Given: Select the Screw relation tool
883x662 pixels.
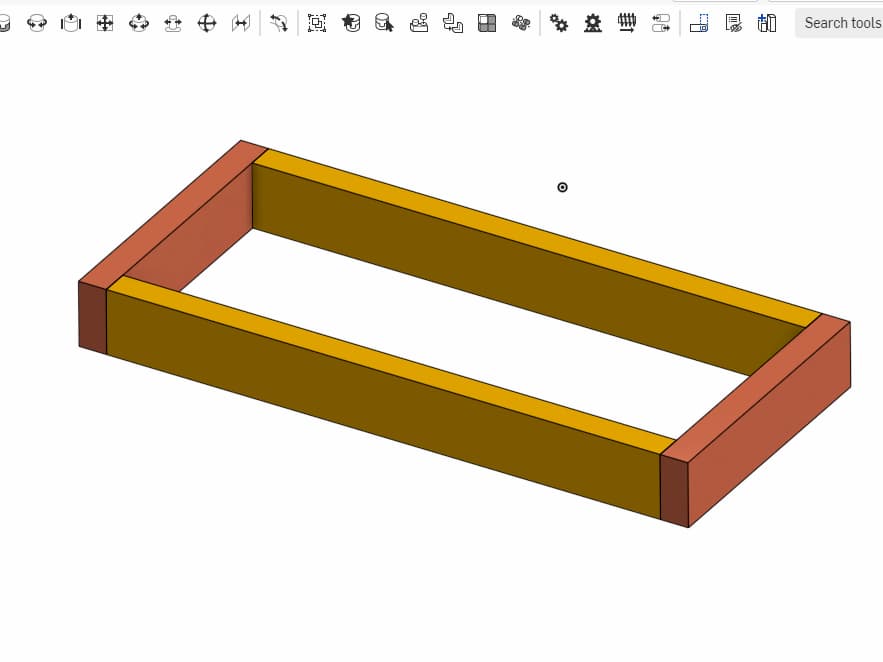Looking at the screenshot, I should click(x=627, y=23).
